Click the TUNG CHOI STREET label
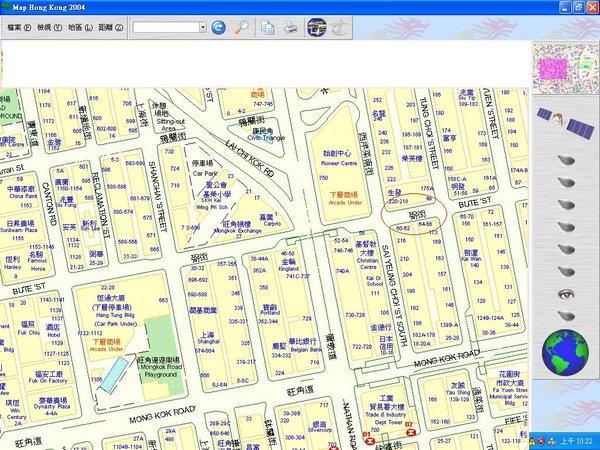This screenshot has height=450, width=600. tap(429, 133)
